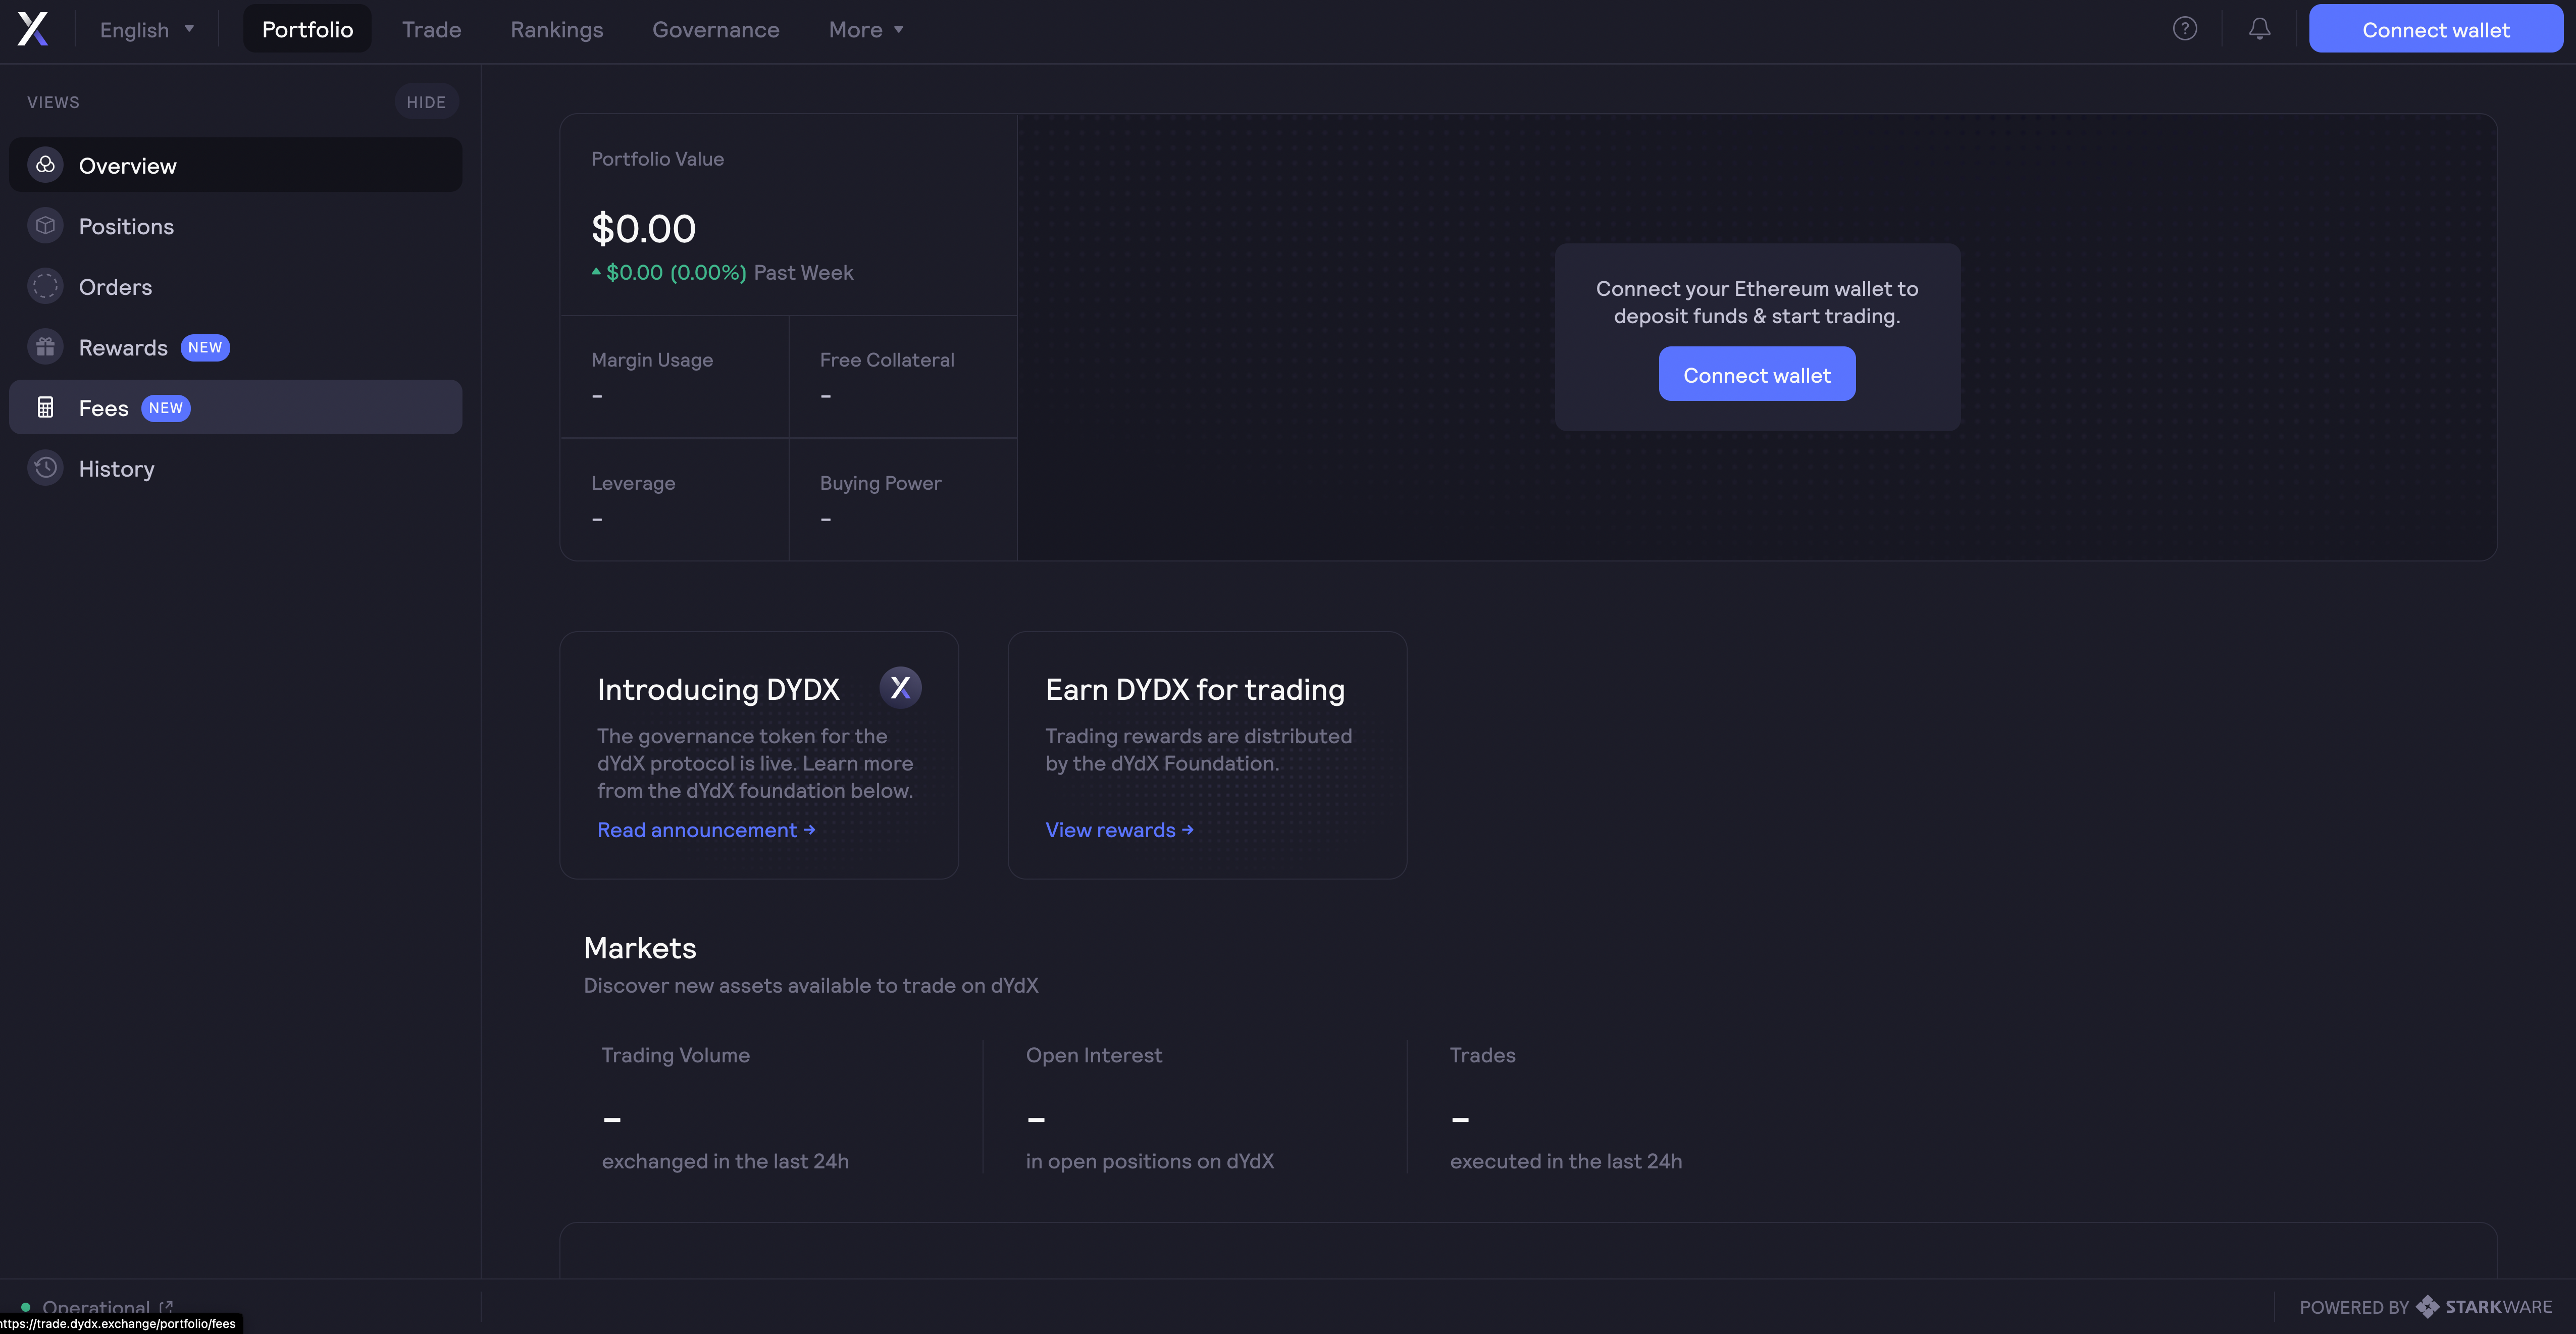The image size is (2576, 1334).
Task: Click the DYDX token logo in Introducing card
Action: 900,688
